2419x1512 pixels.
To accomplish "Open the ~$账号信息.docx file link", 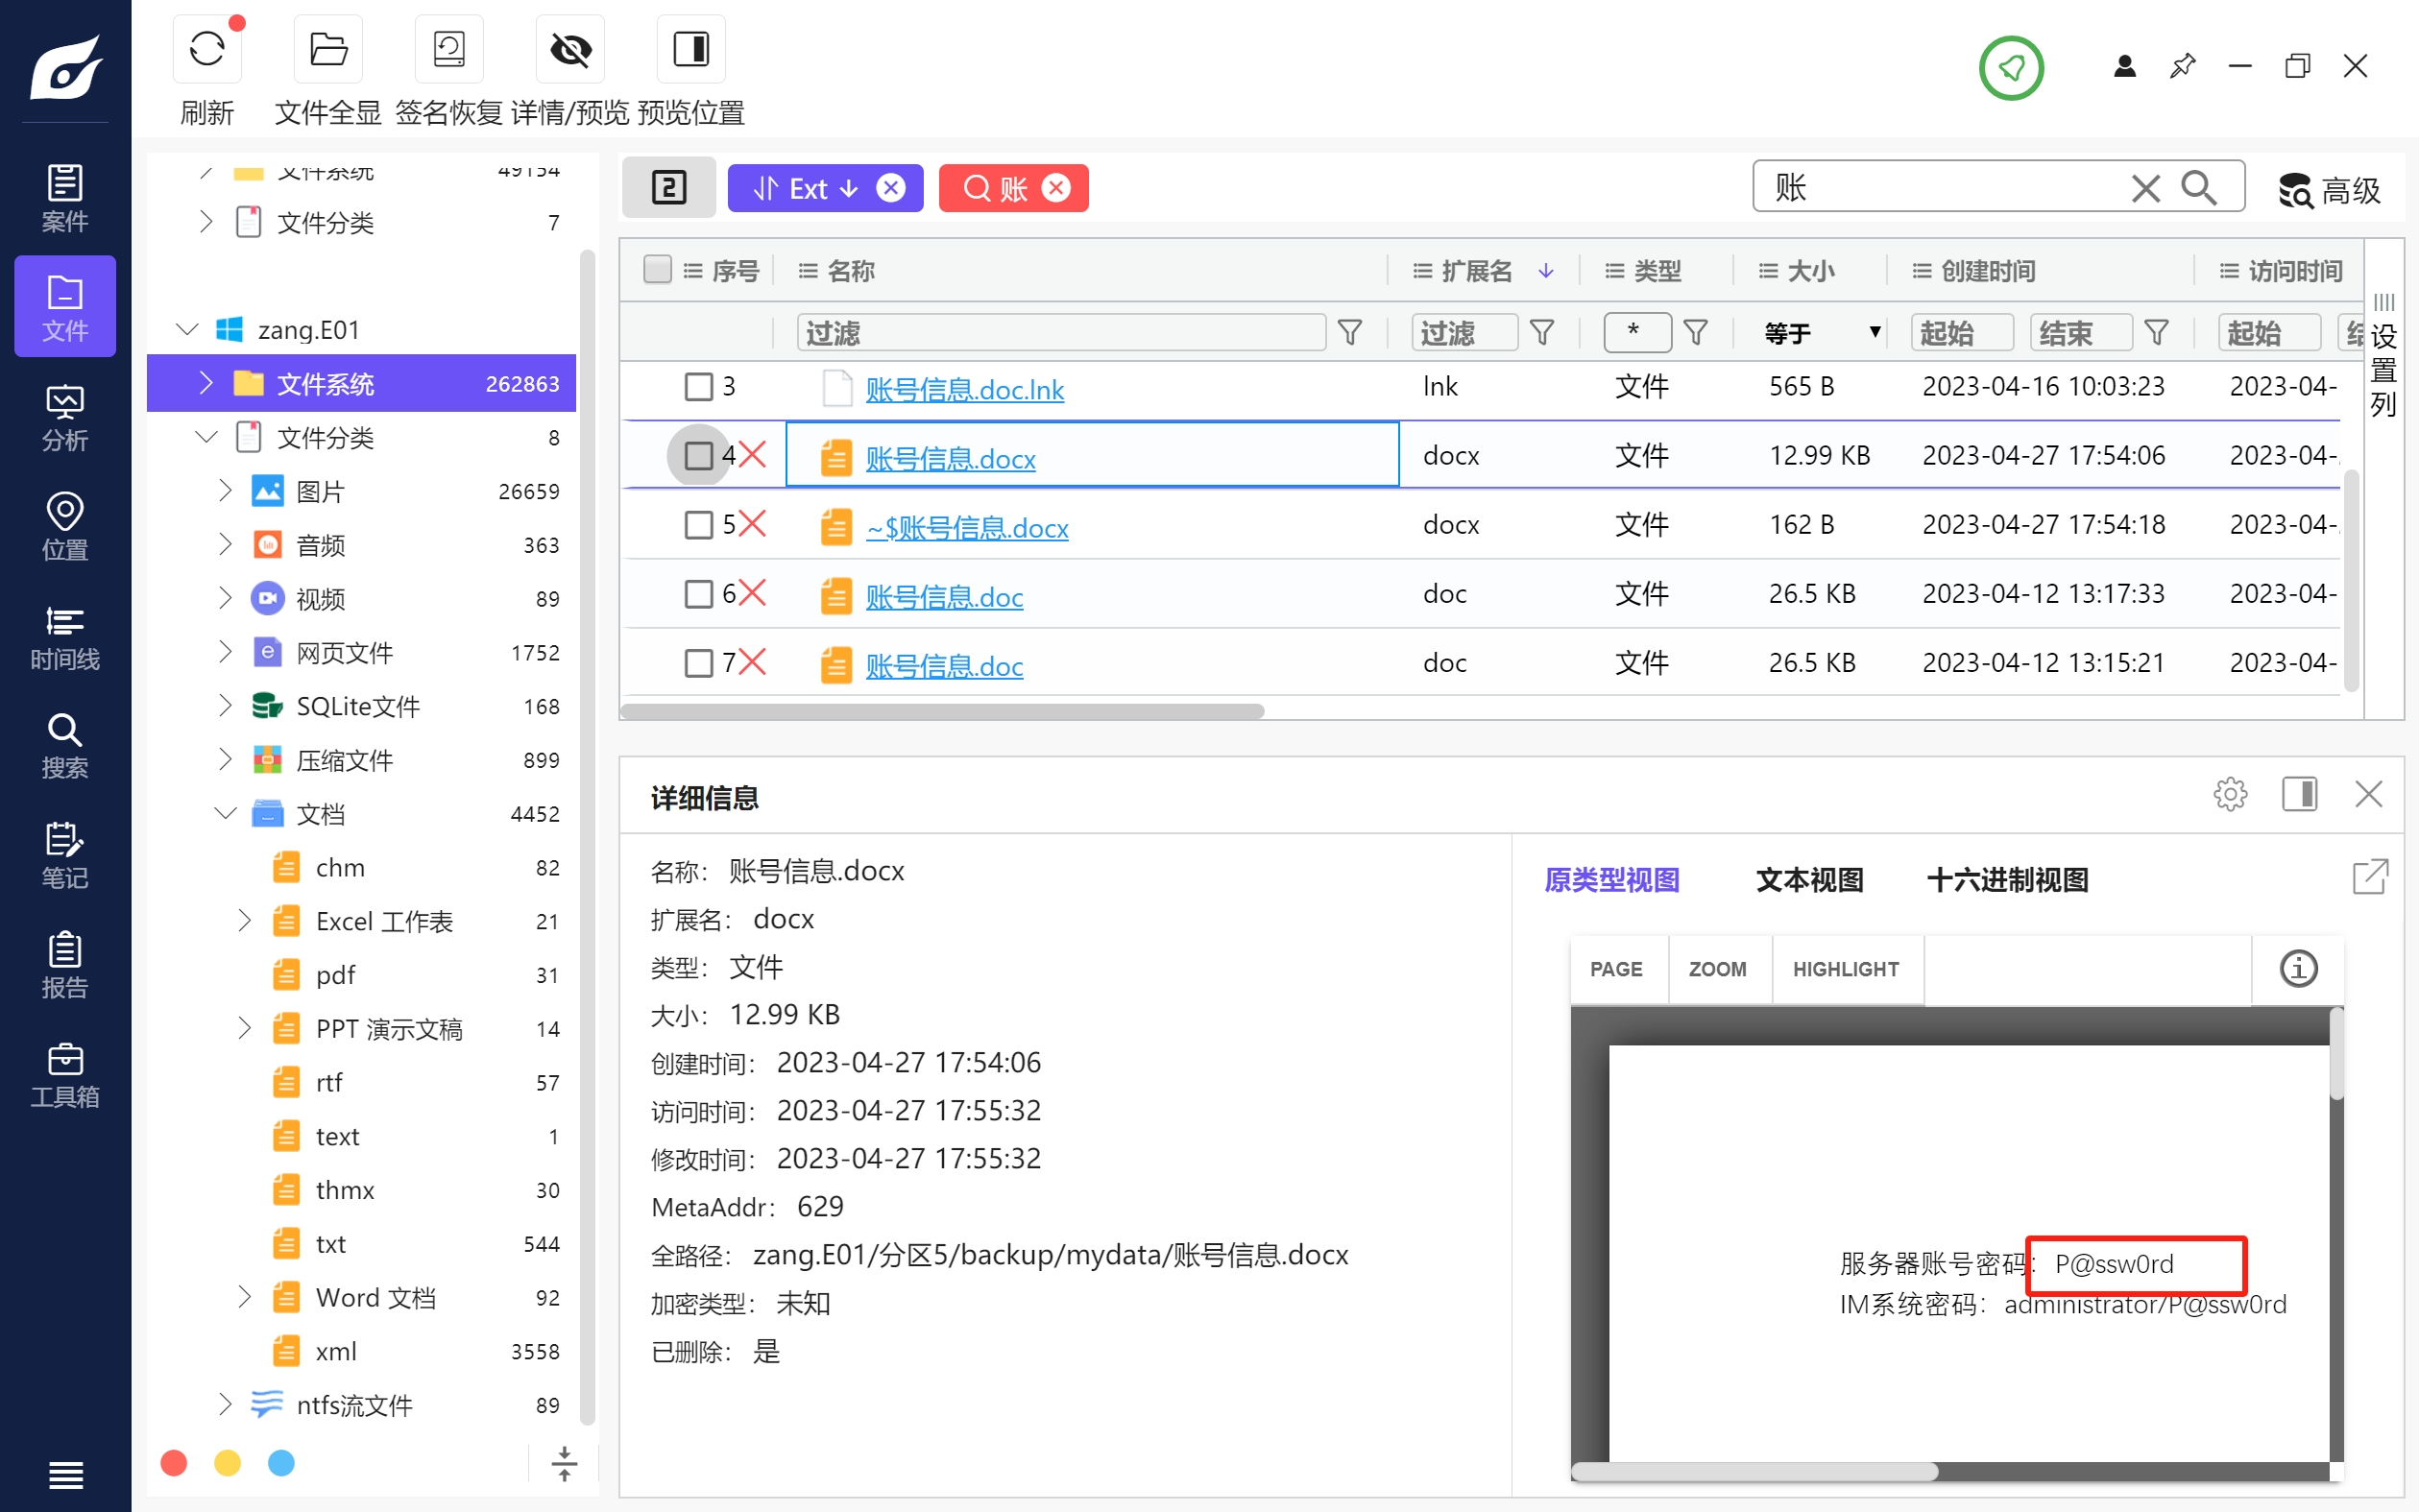I will pos(967,526).
